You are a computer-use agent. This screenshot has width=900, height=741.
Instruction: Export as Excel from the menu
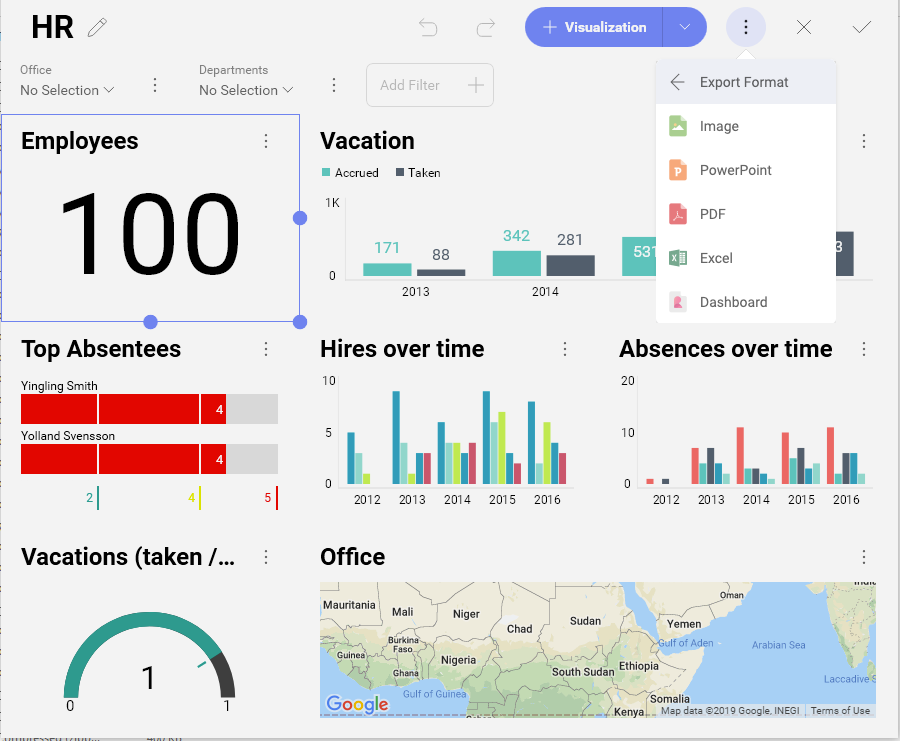tap(716, 258)
